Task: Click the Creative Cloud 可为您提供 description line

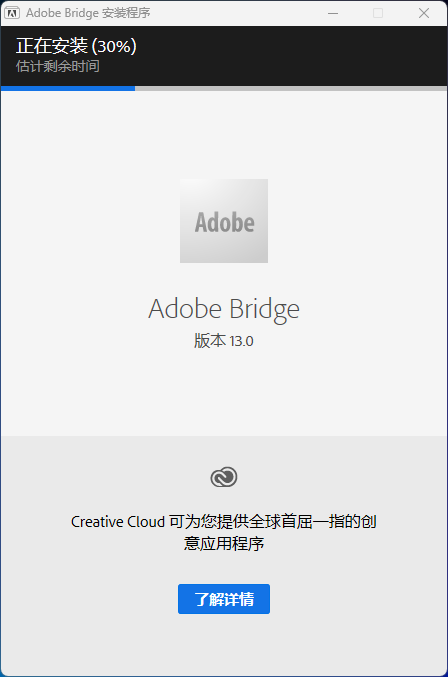Action: tap(224, 522)
